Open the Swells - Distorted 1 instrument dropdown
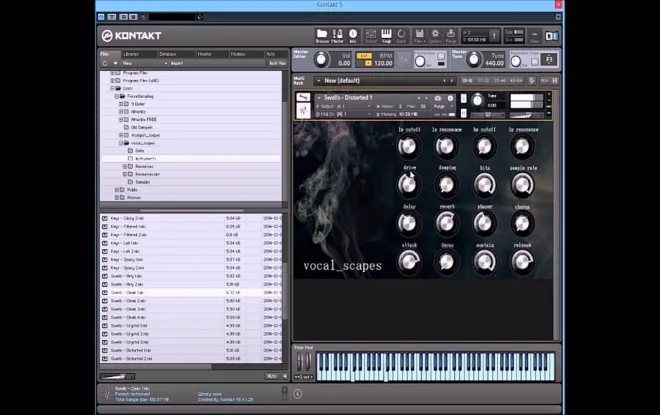660x415 pixels. [319, 98]
